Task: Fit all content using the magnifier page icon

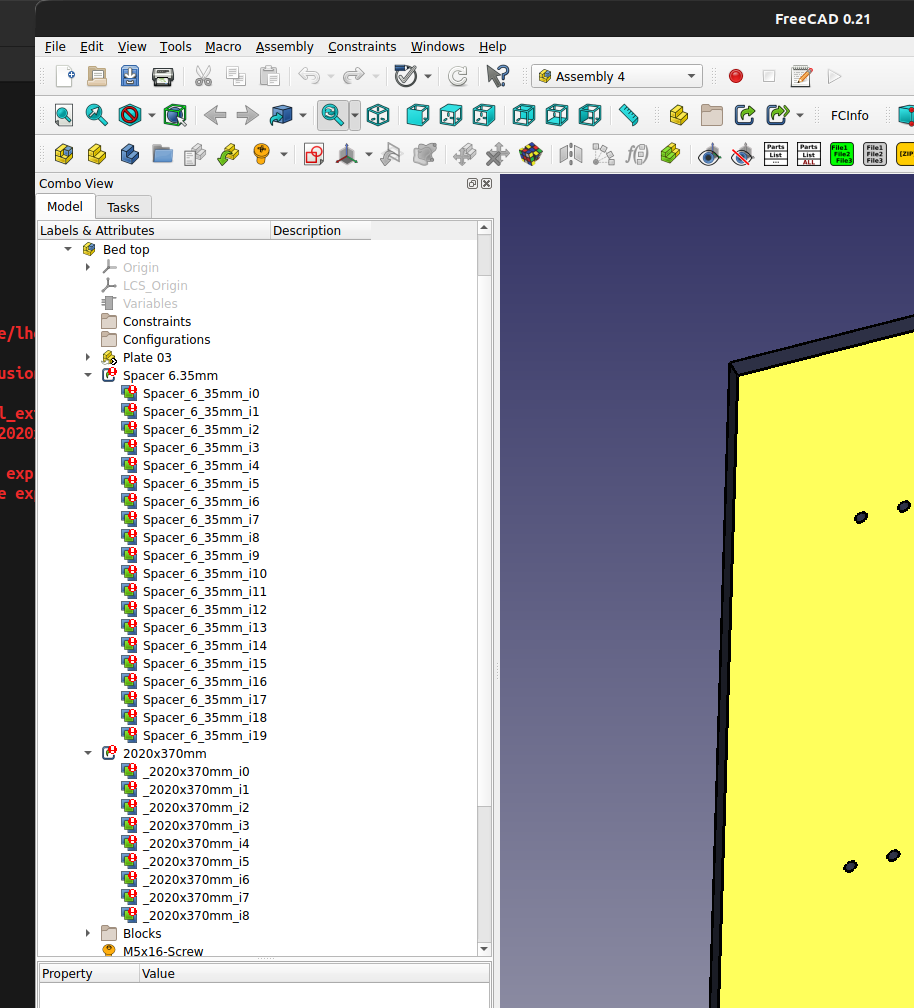Action: (x=64, y=116)
